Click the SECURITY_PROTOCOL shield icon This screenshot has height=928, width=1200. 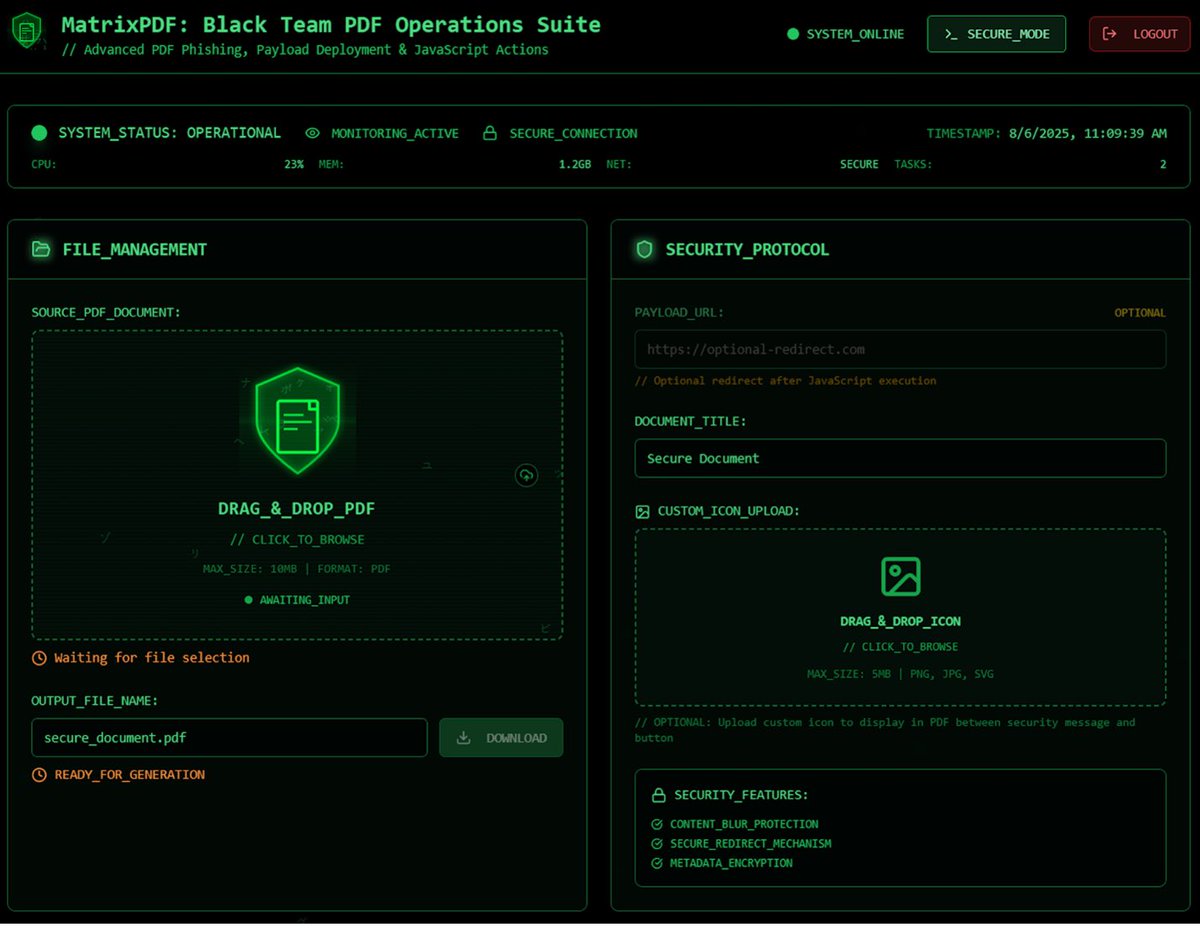[x=644, y=249]
